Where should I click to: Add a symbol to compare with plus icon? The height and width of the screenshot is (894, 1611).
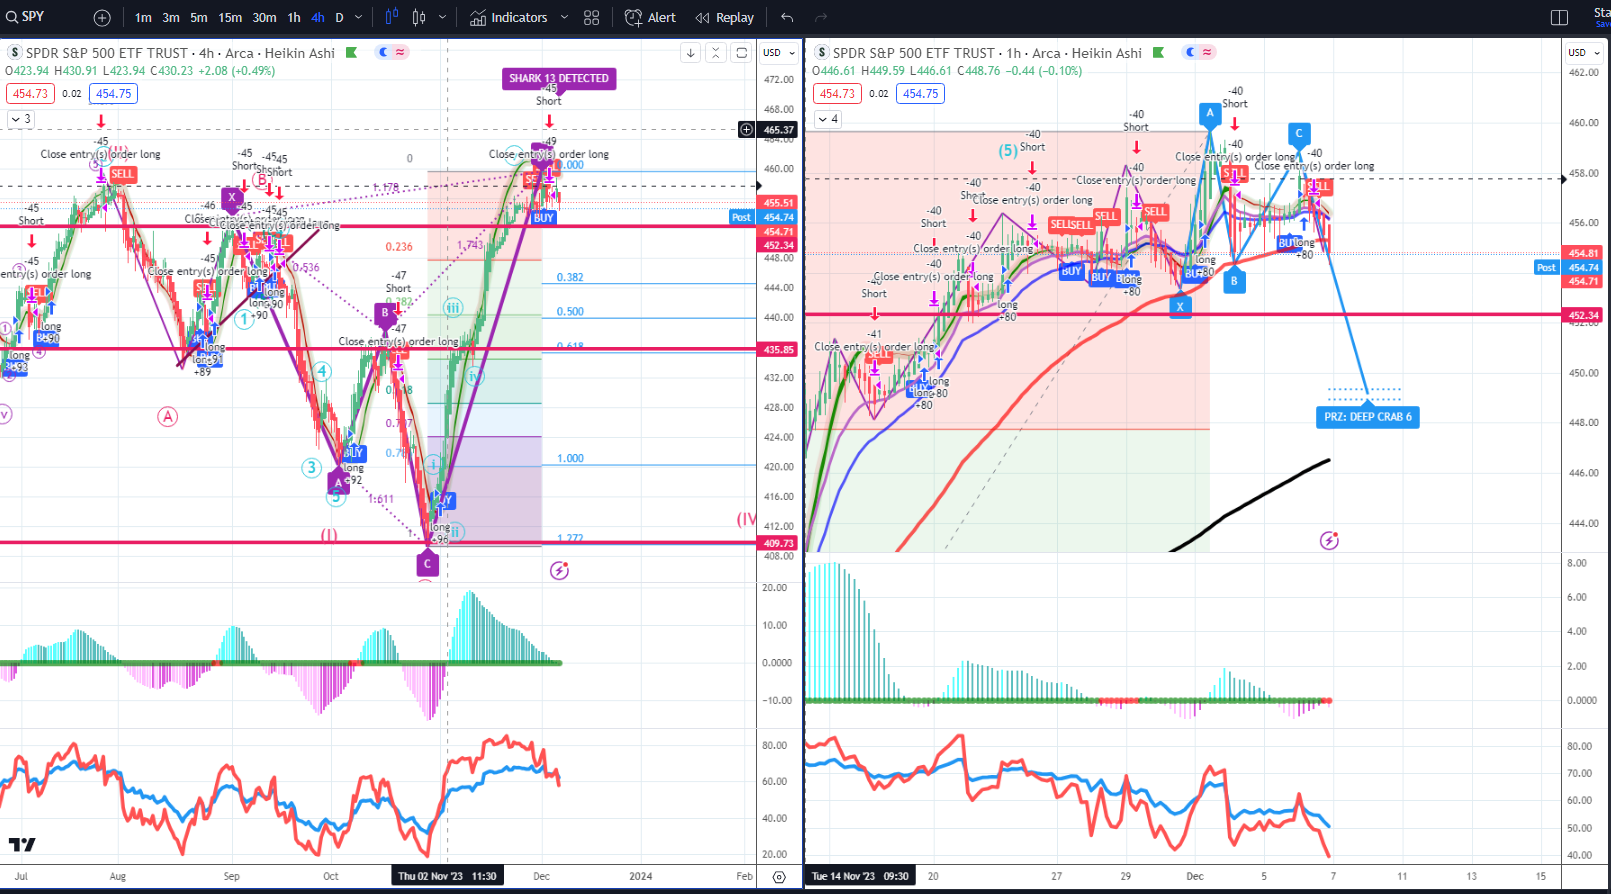pyautogui.click(x=102, y=17)
